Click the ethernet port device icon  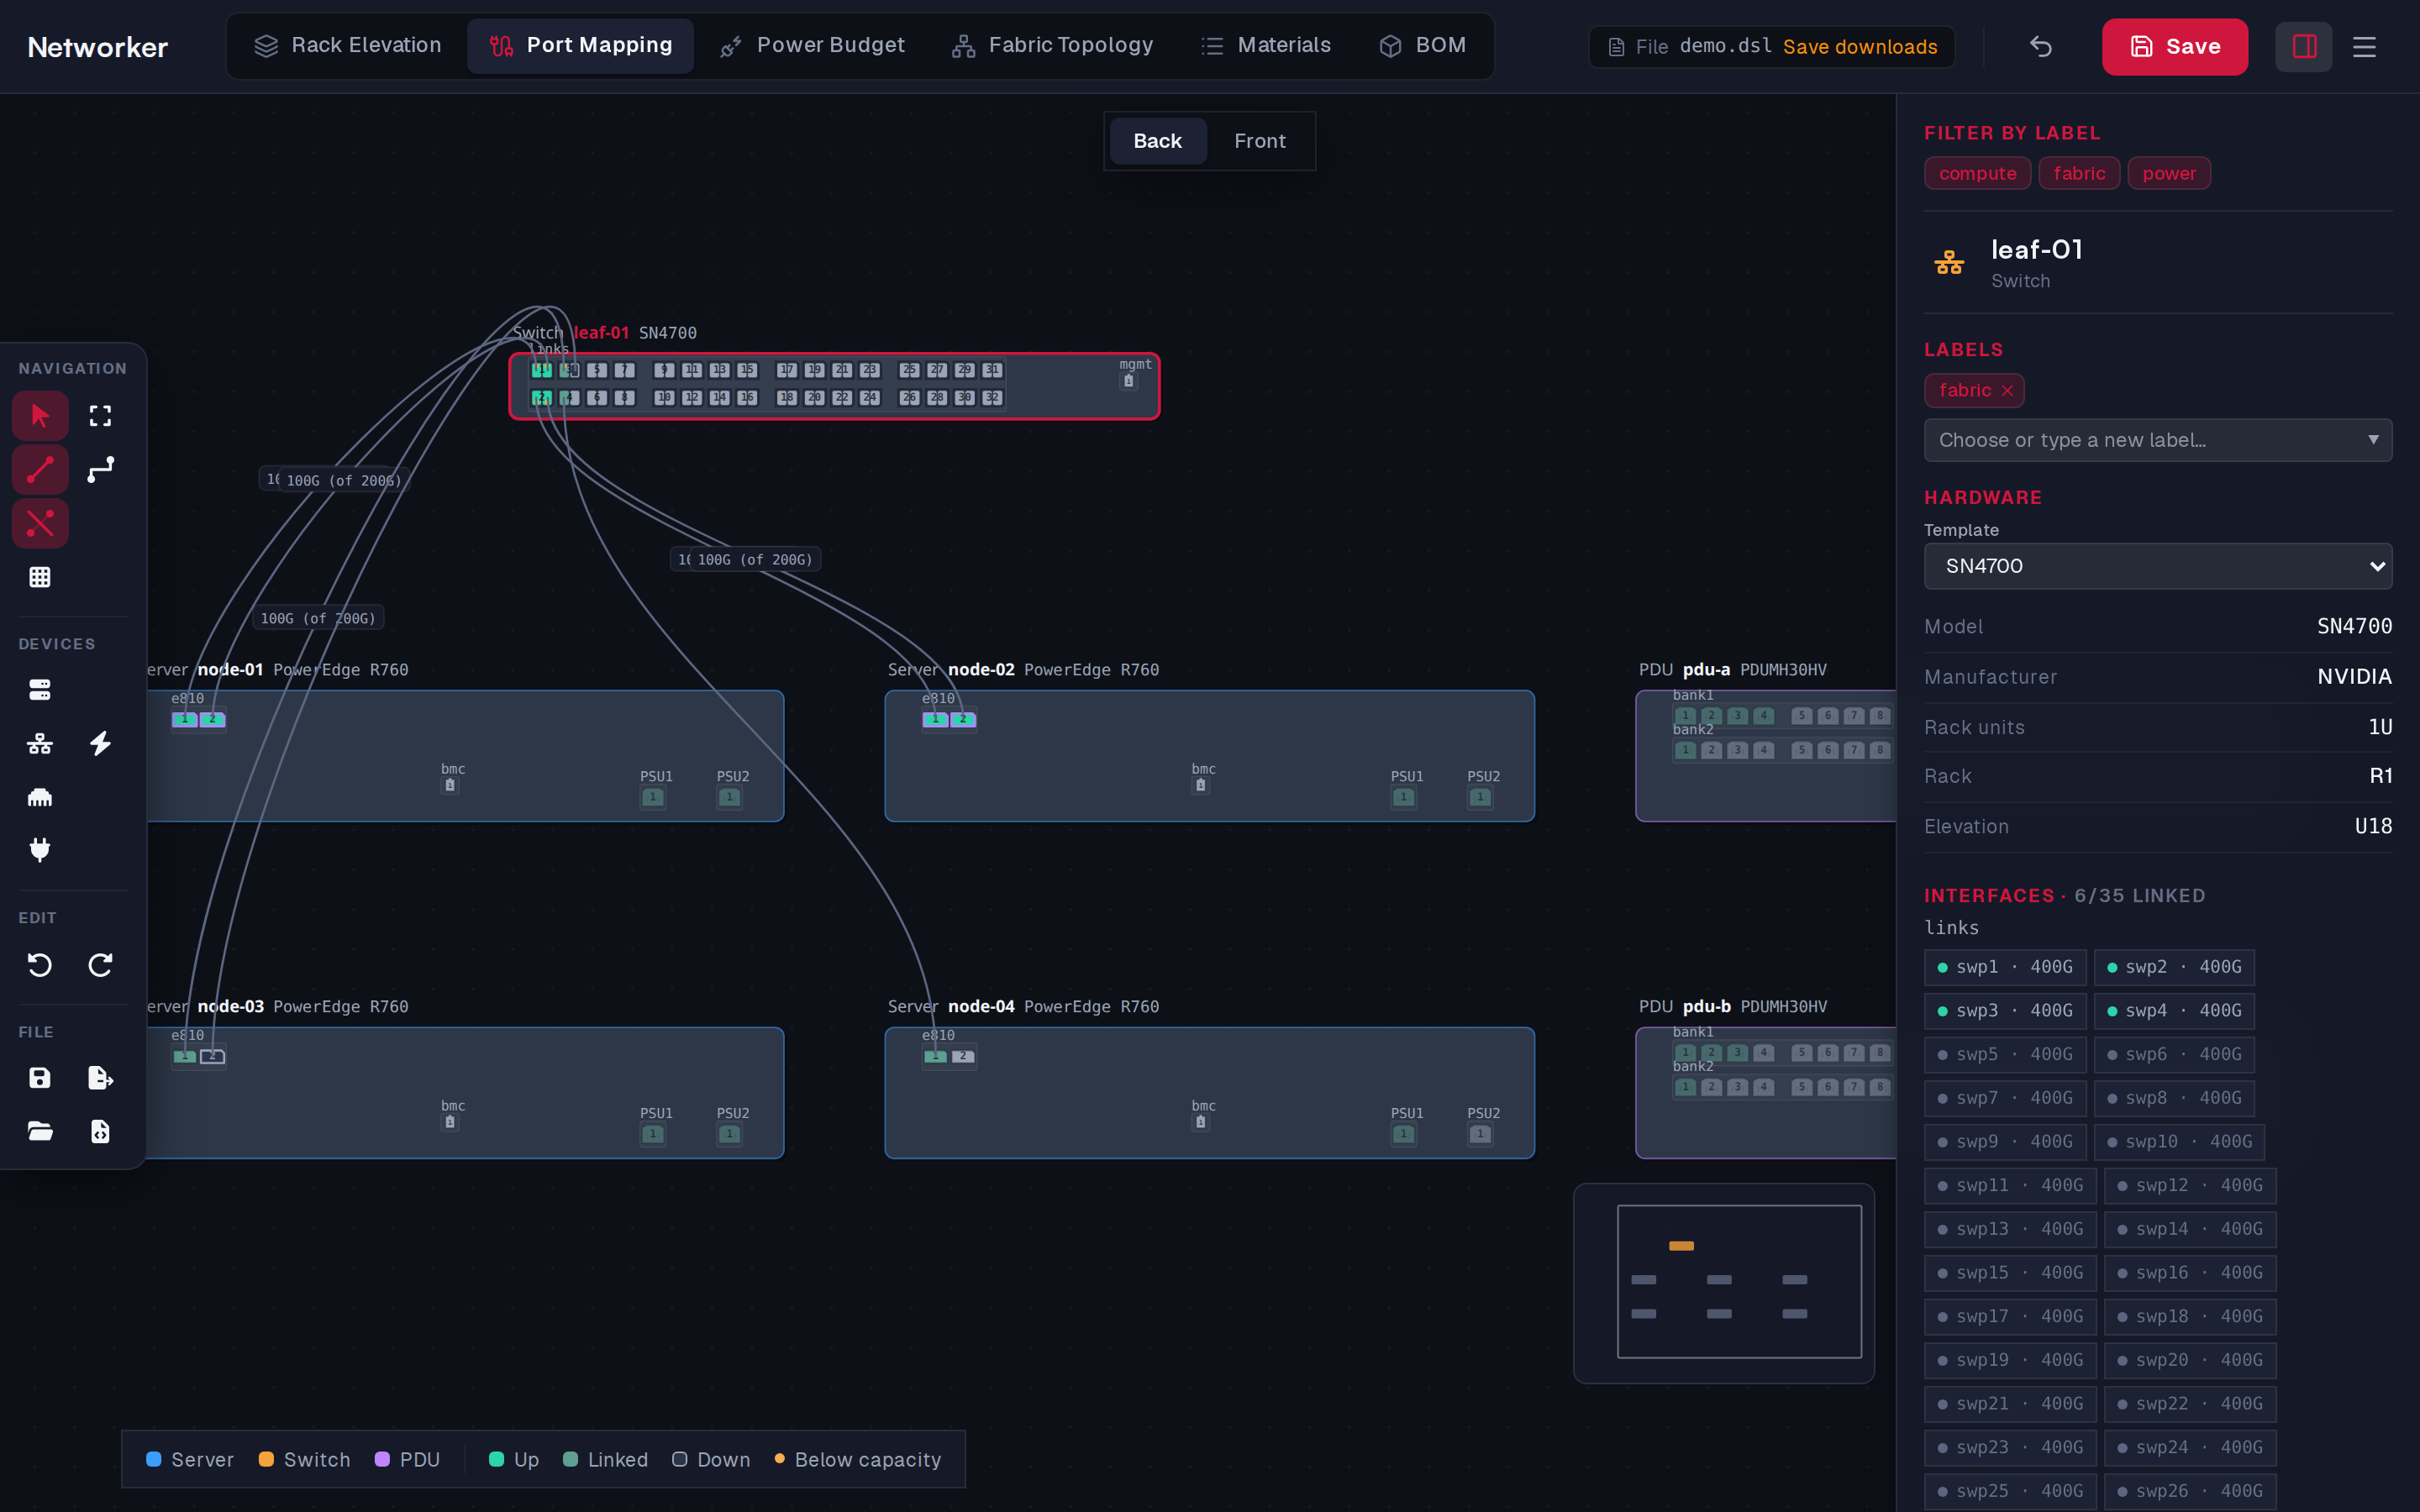click(40, 797)
